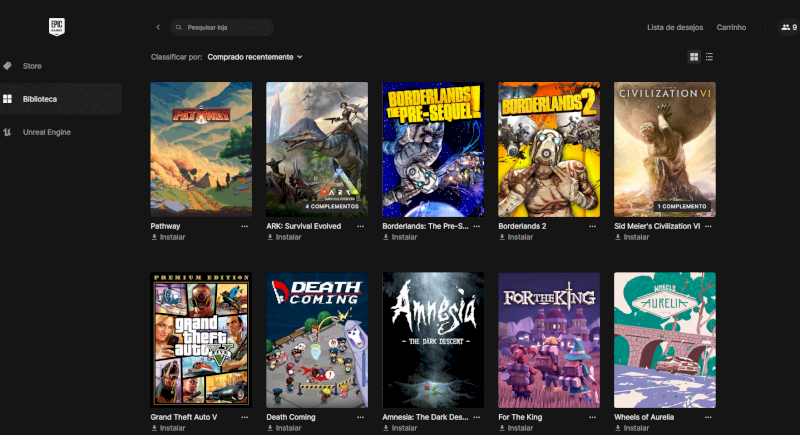Switch to grid view layout
This screenshot has height=435, width=800.
694,57
